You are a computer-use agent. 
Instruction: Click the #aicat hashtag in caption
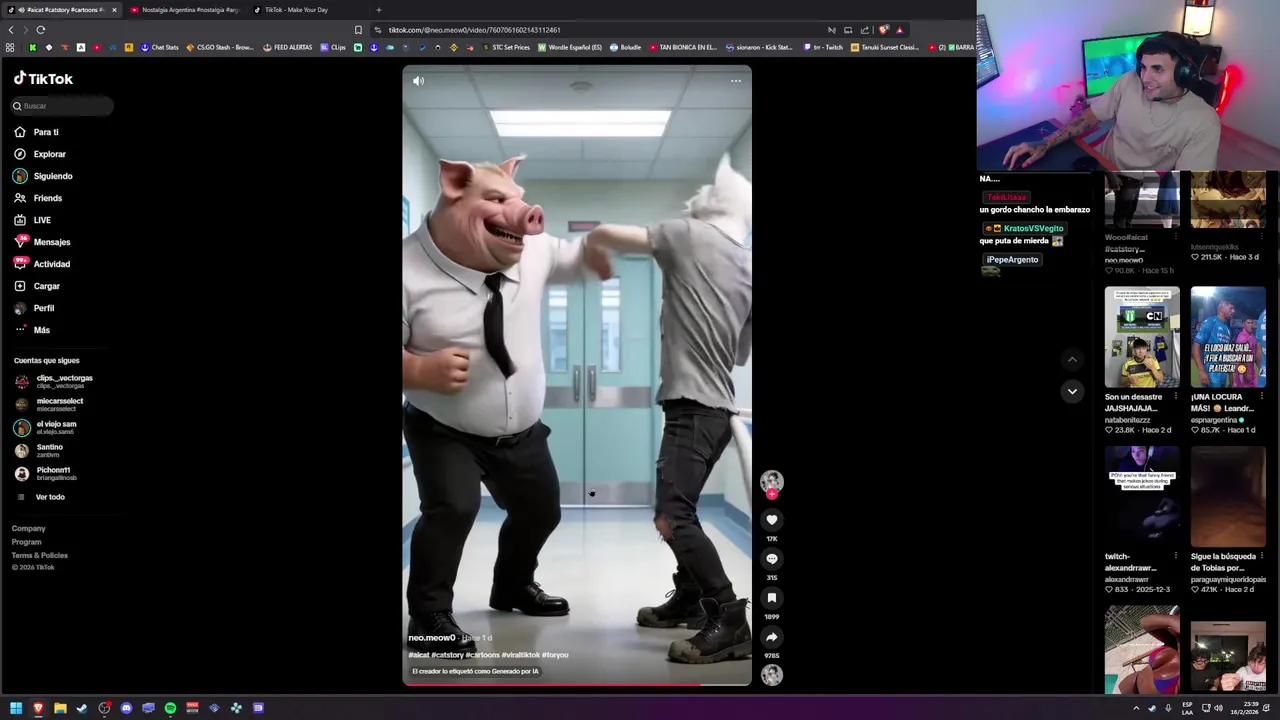pos(419,655)
